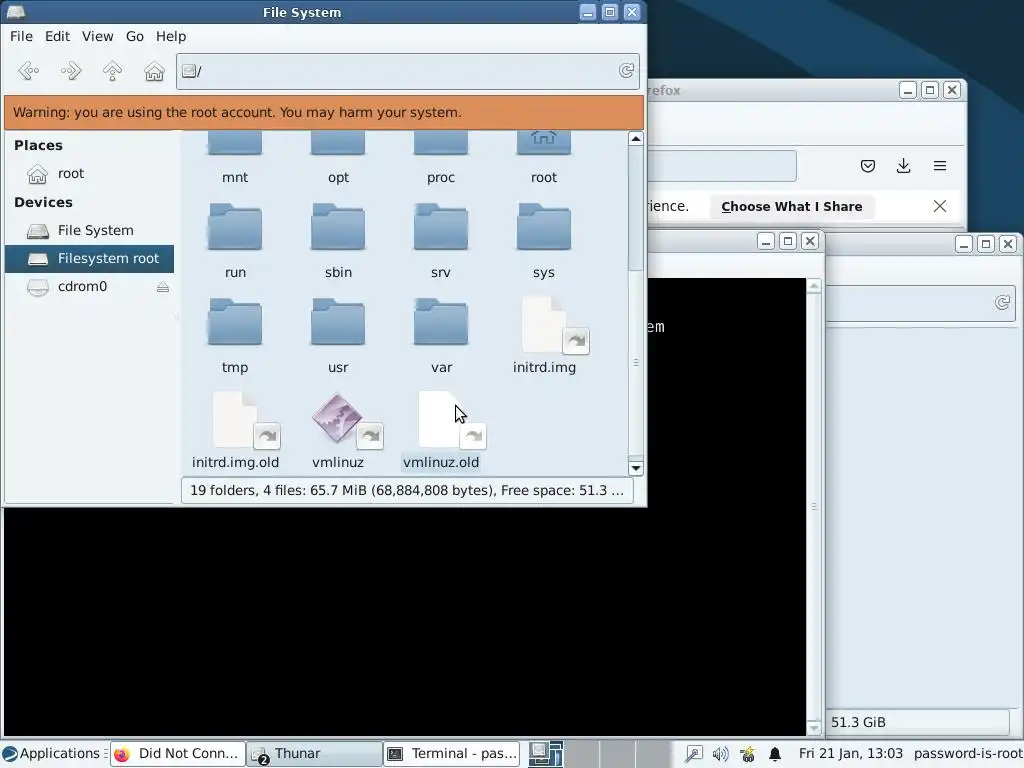Open the Firefox hamburger menu
The image size is (1024, 768).
(940, 166)
